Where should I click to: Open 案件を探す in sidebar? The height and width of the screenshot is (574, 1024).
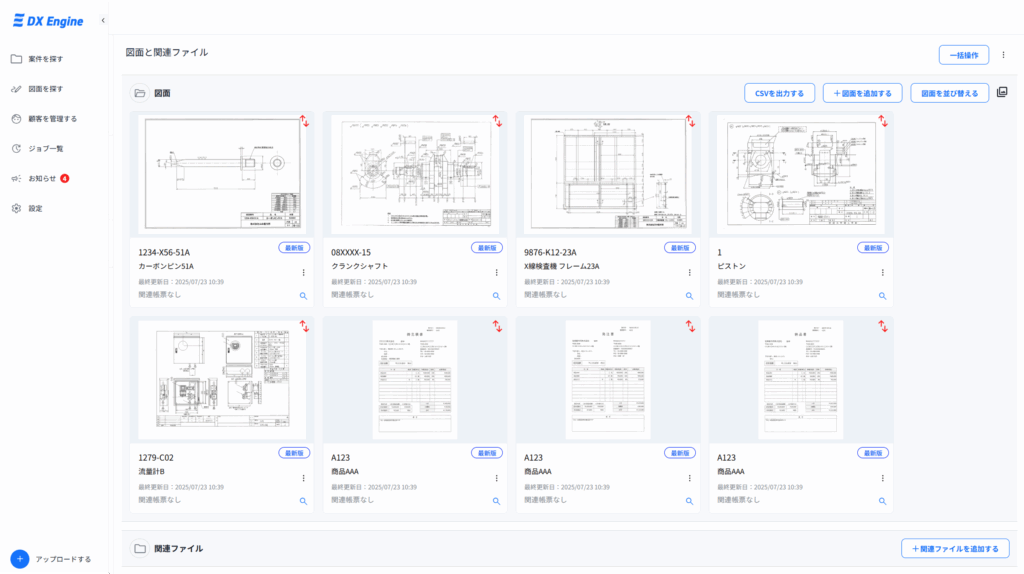click(x=45, y=59)
